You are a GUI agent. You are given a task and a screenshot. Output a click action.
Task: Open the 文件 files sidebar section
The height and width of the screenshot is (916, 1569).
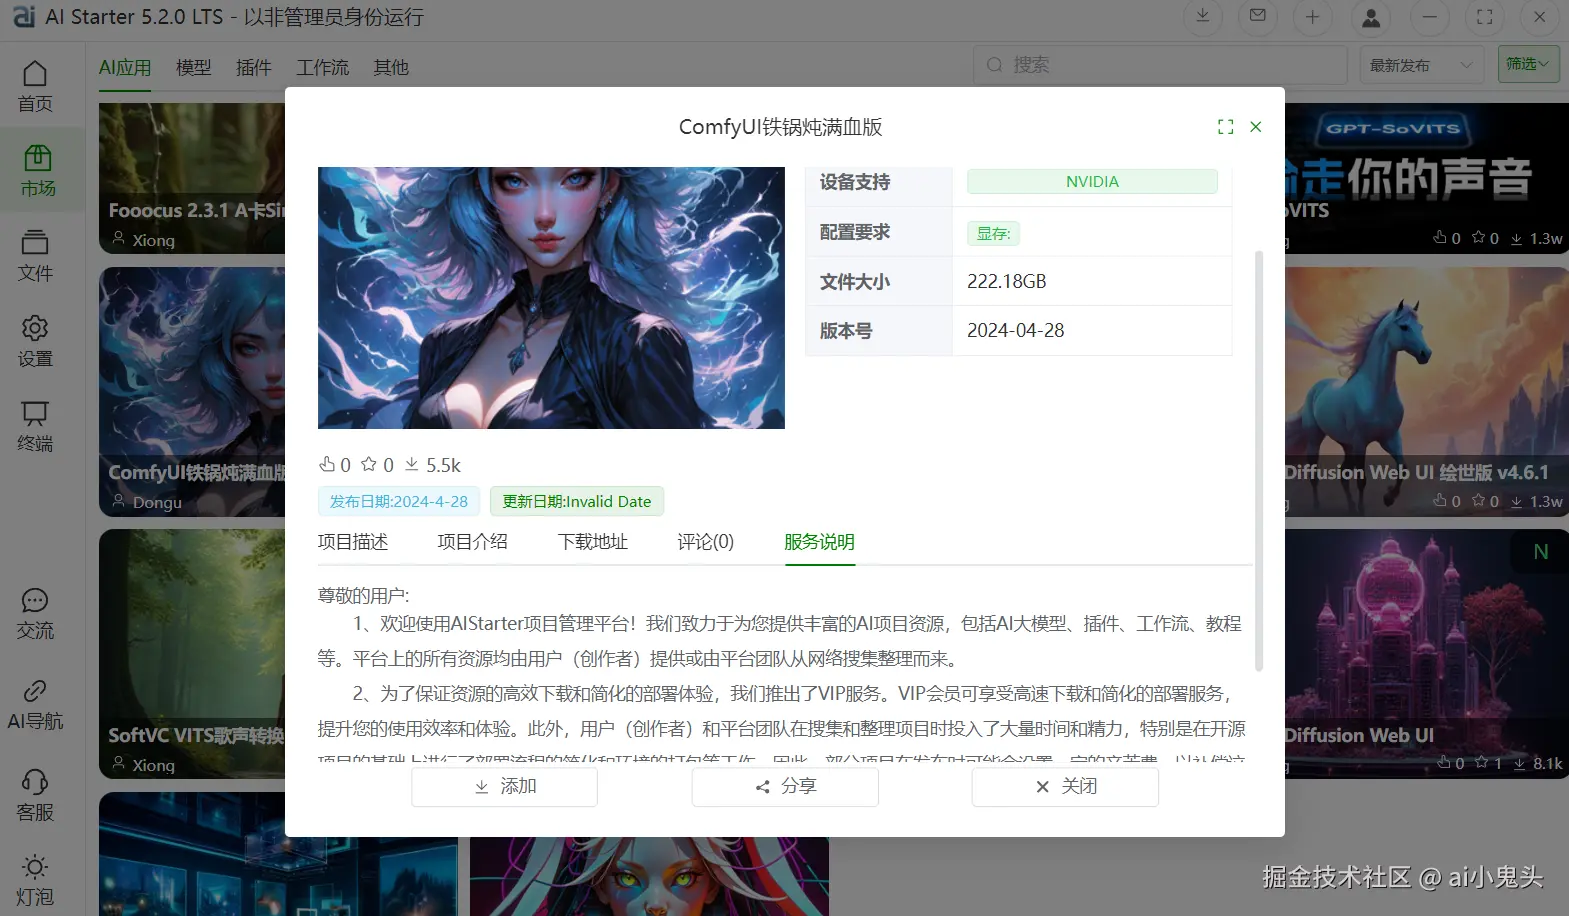(36, 255)
